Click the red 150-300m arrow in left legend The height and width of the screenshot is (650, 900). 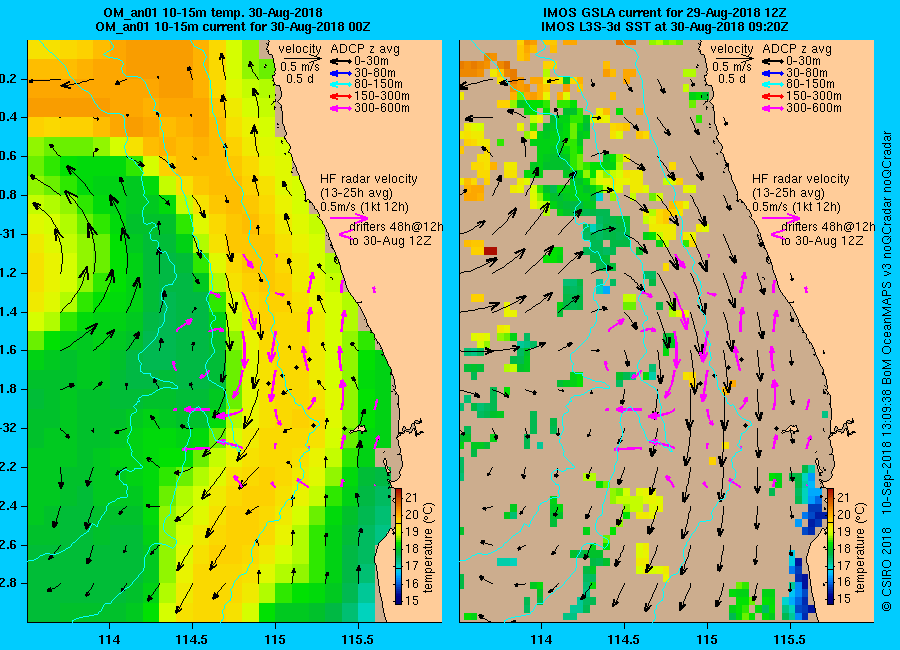tap(340, 96)
